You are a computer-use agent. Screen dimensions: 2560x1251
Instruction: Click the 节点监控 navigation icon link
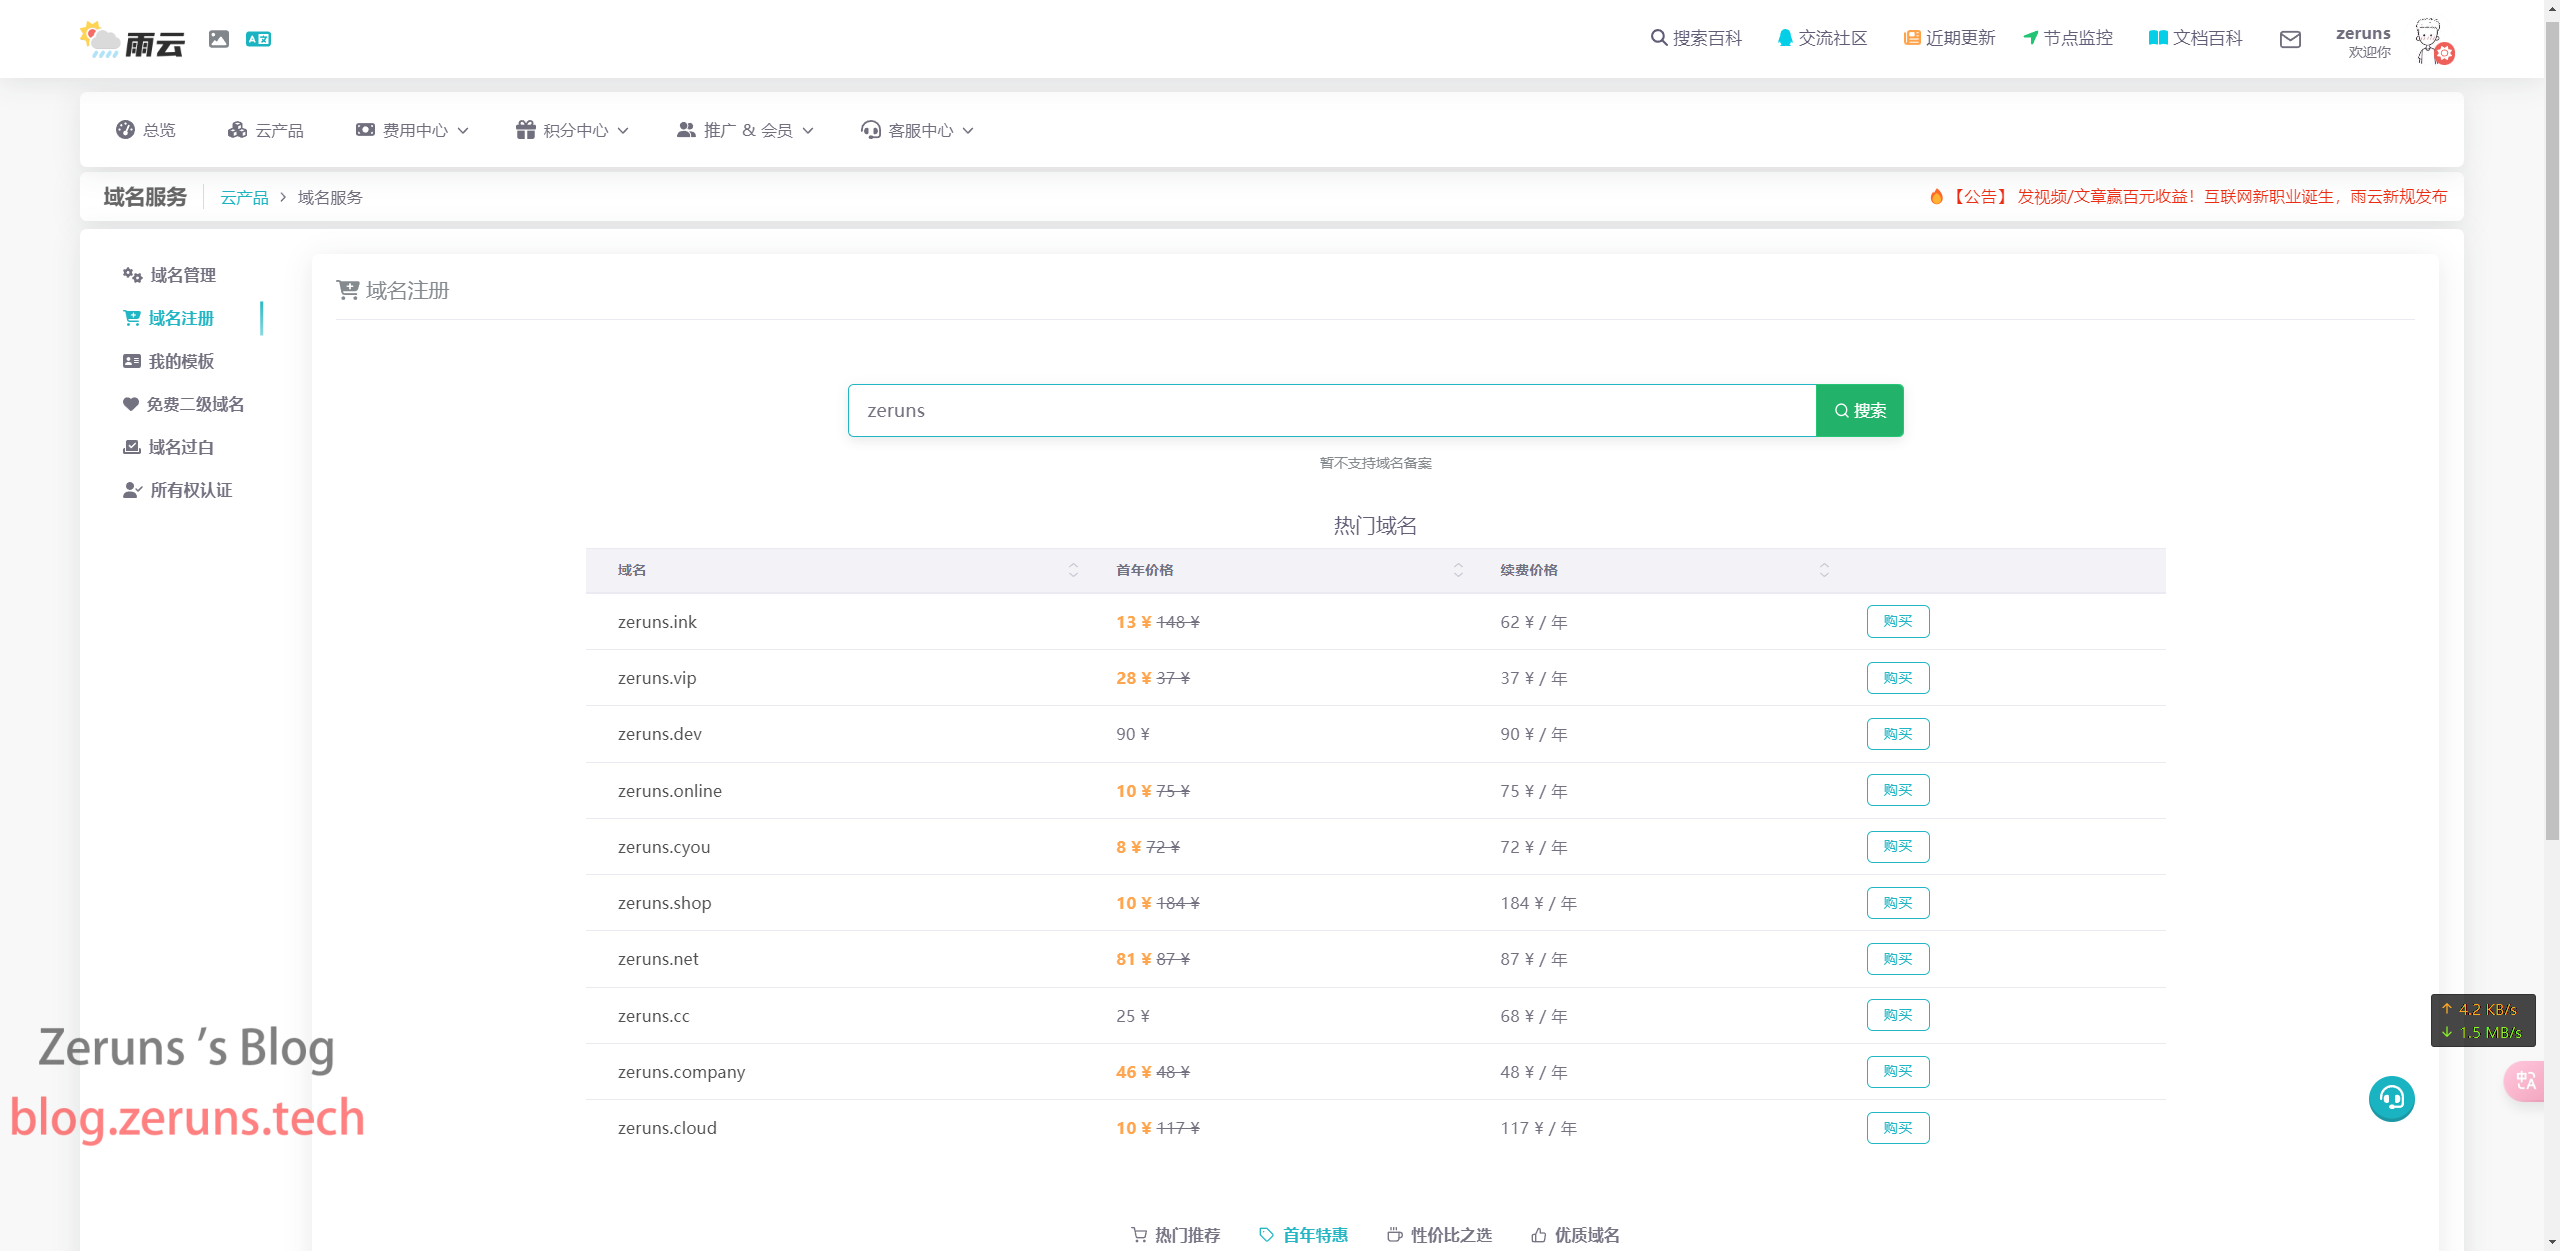pyautogui.click(x=2067, y=38)
